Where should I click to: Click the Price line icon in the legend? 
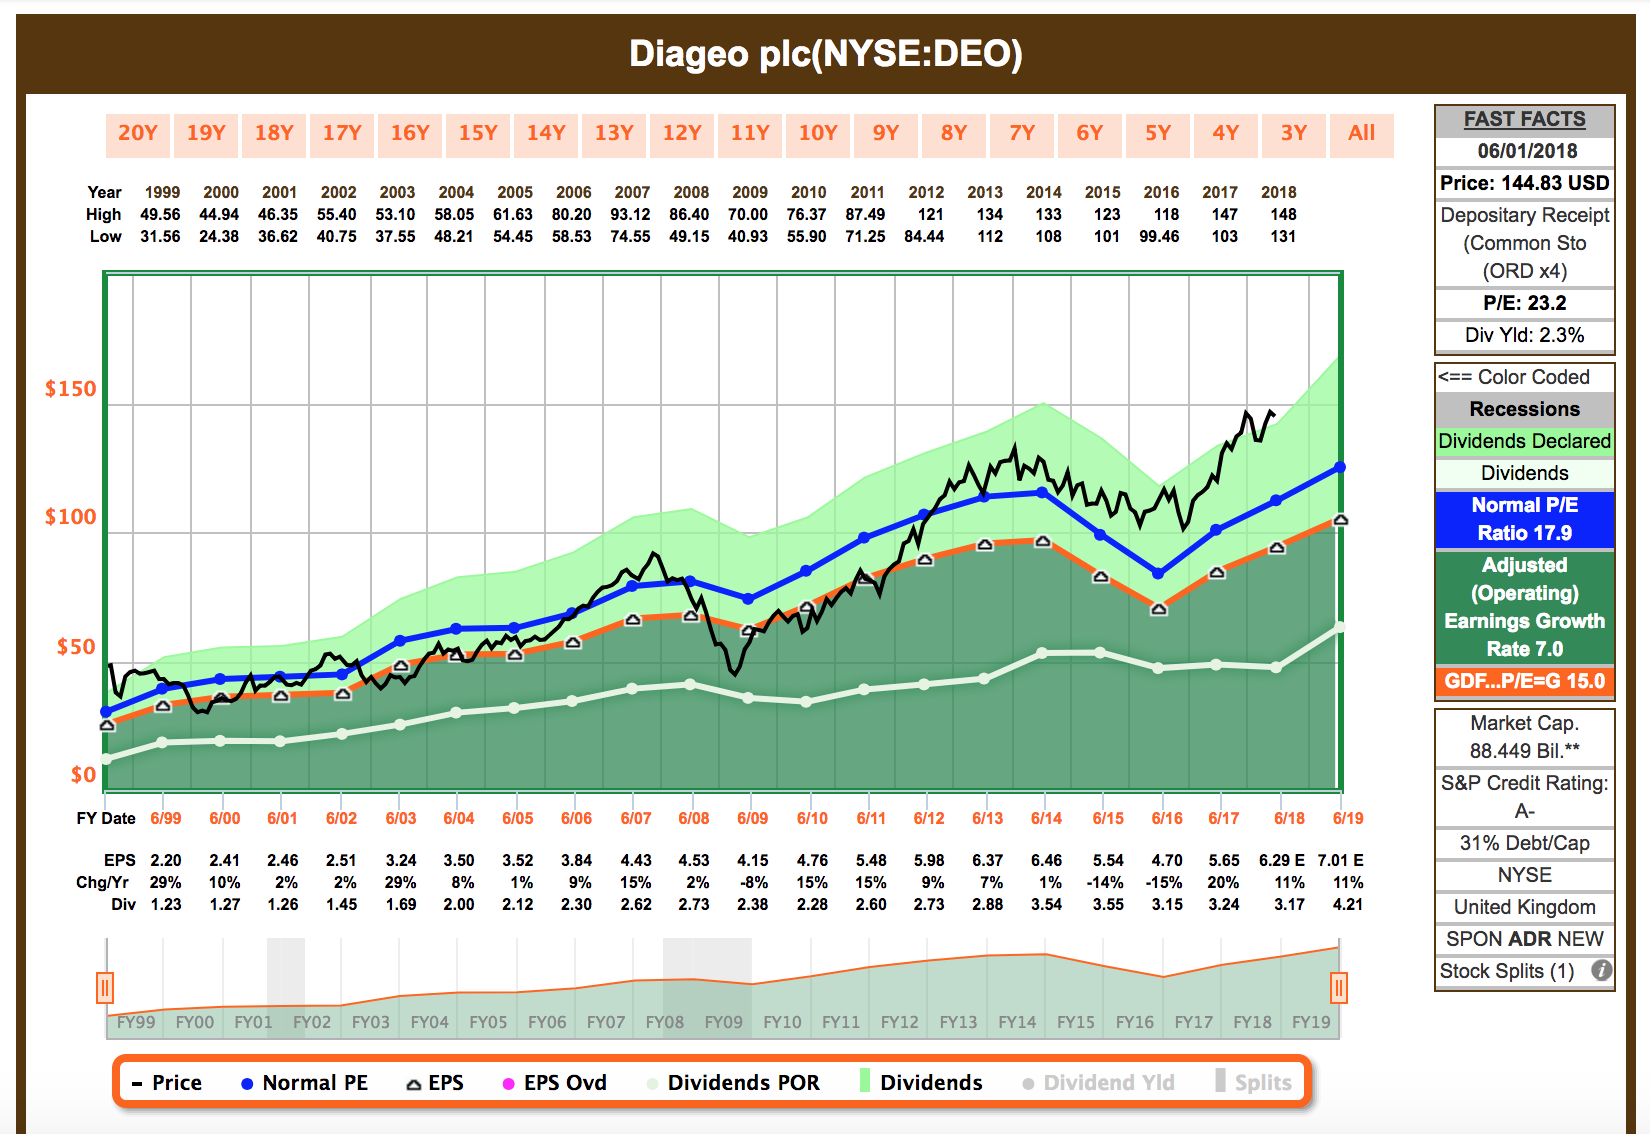(137, 1082)
